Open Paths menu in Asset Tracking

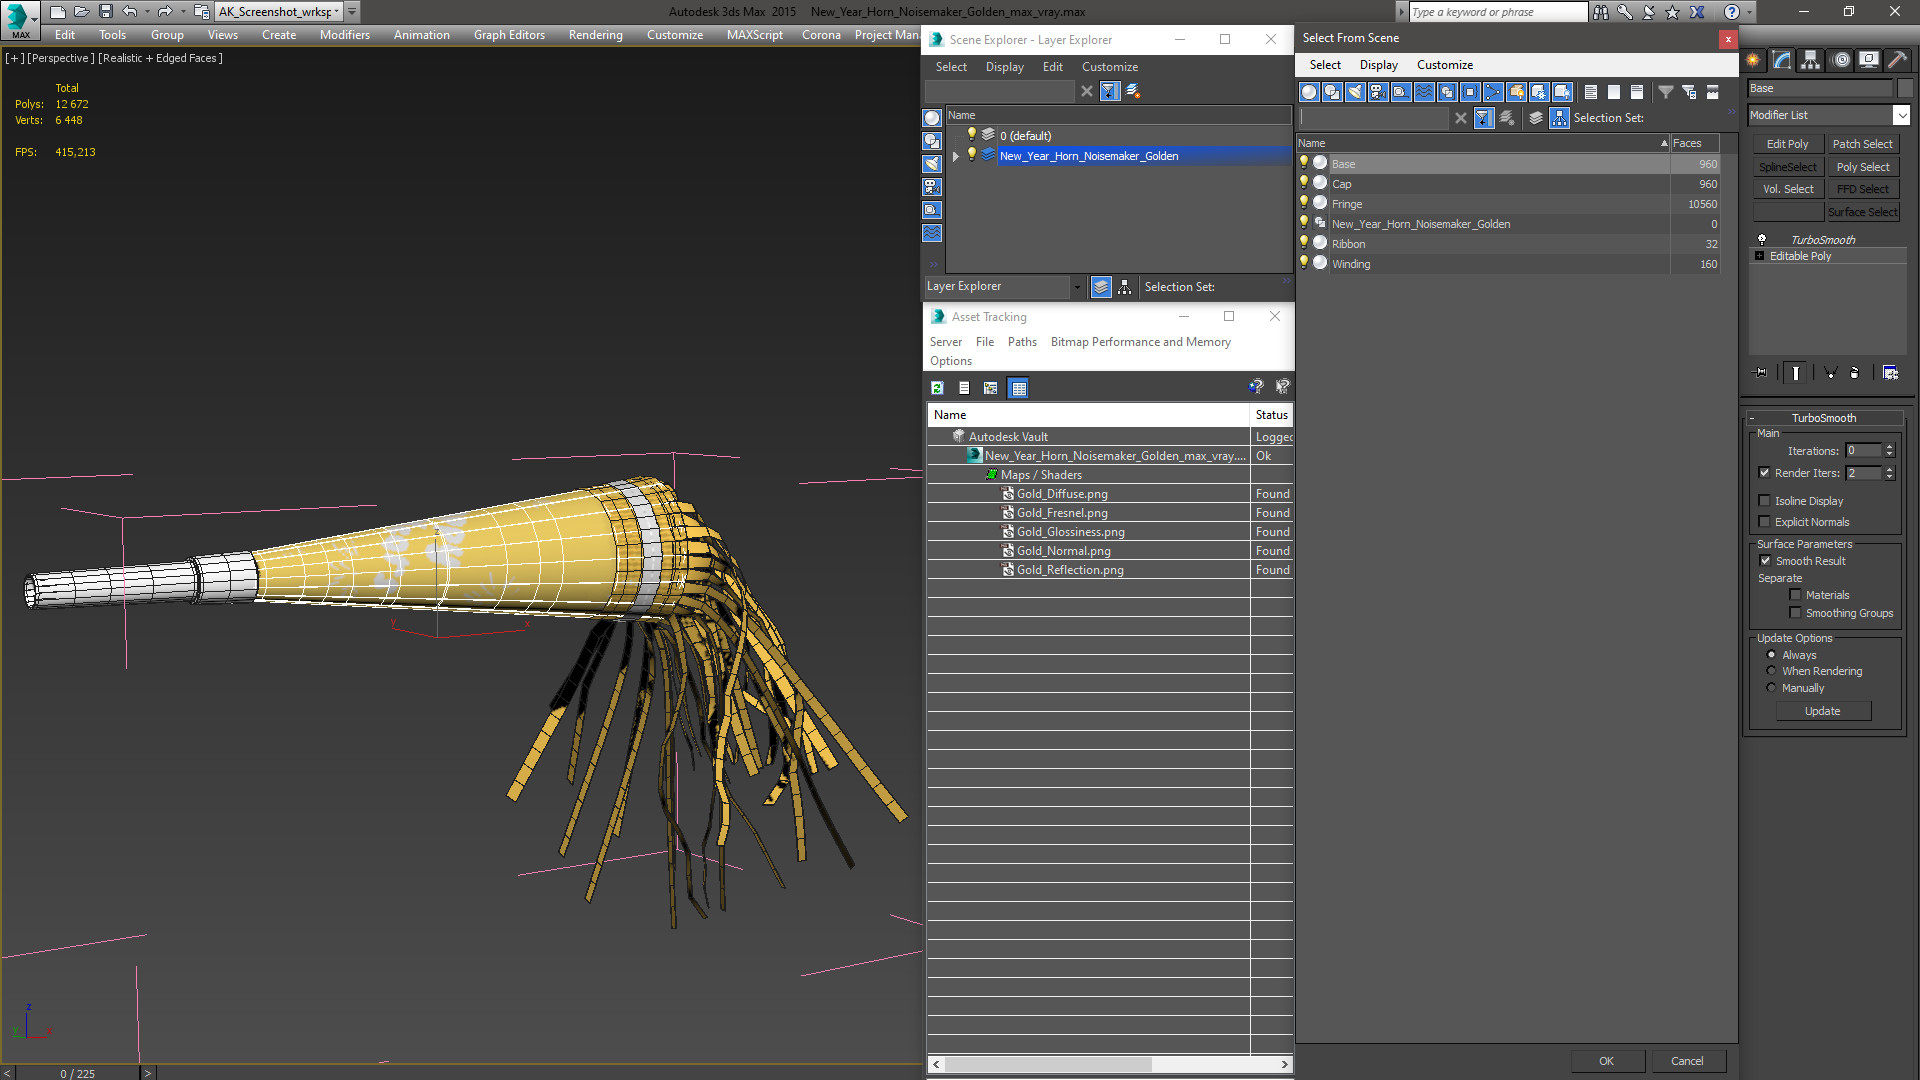1022,342
